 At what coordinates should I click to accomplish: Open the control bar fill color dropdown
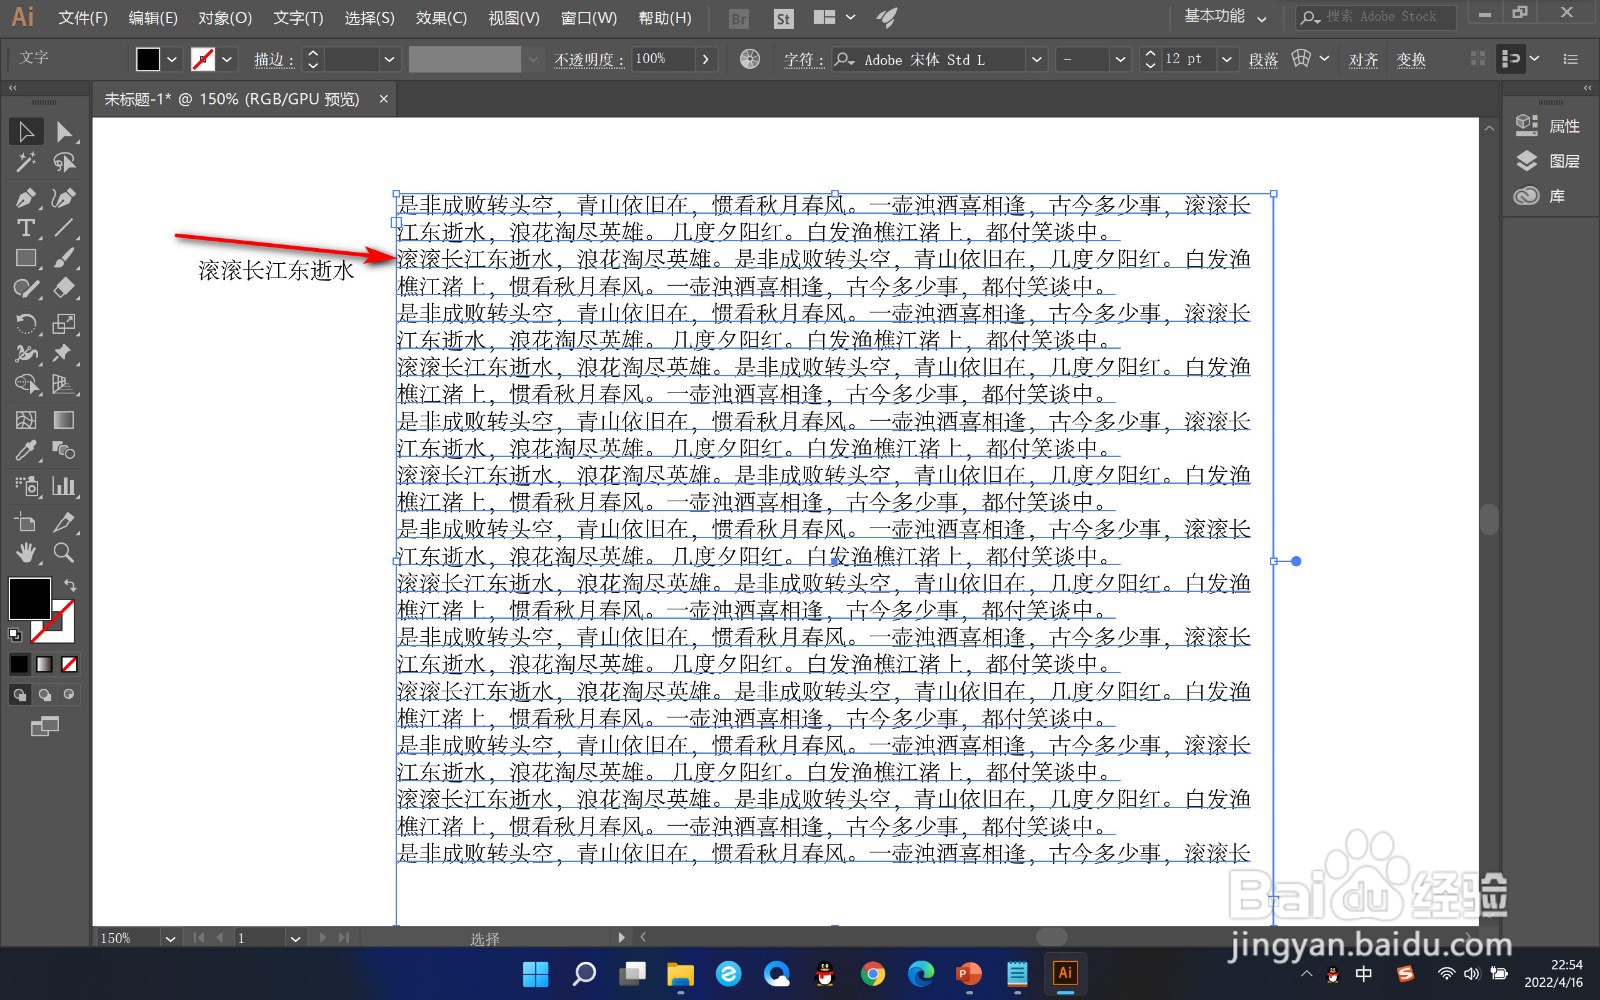(172, 59)
